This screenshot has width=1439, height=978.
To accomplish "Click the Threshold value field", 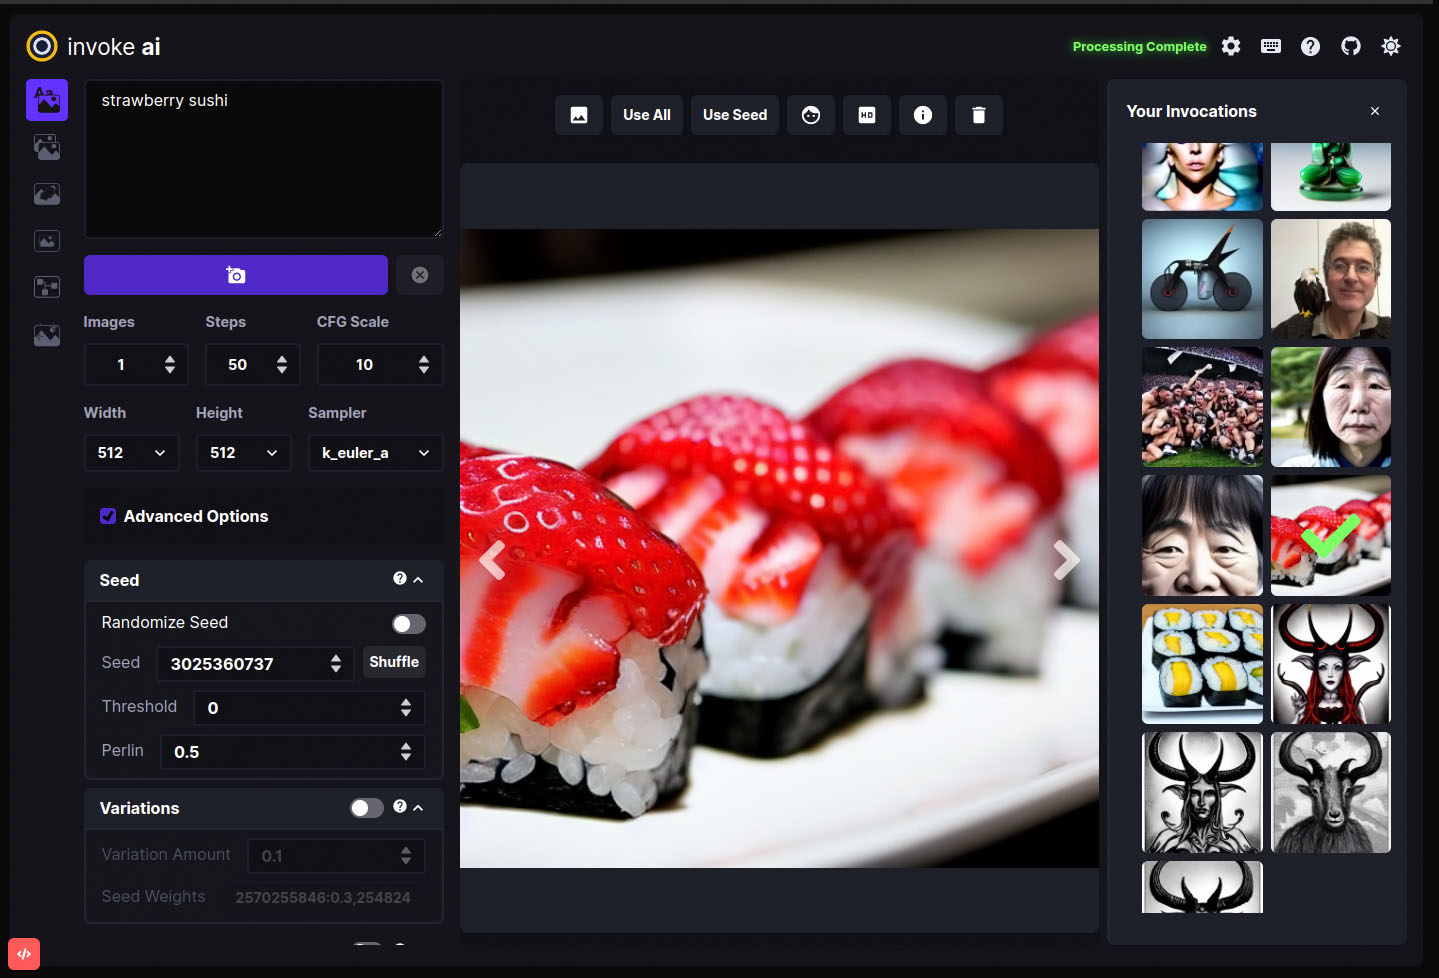I will [x=309, y=707].
